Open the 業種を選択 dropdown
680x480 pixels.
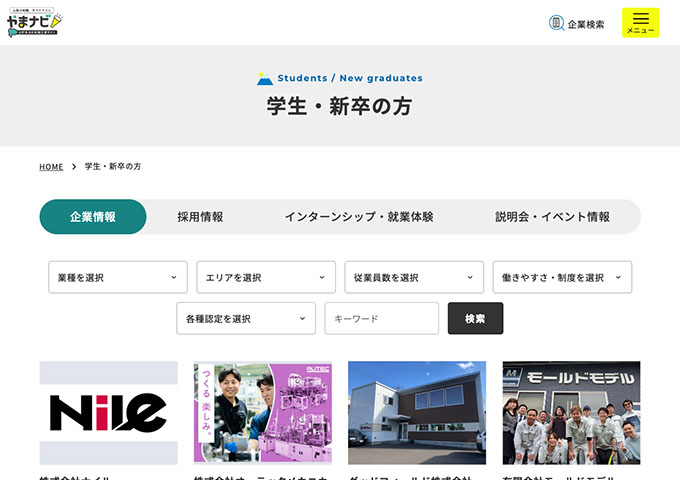pyautogui.click(x=118, y=277)
